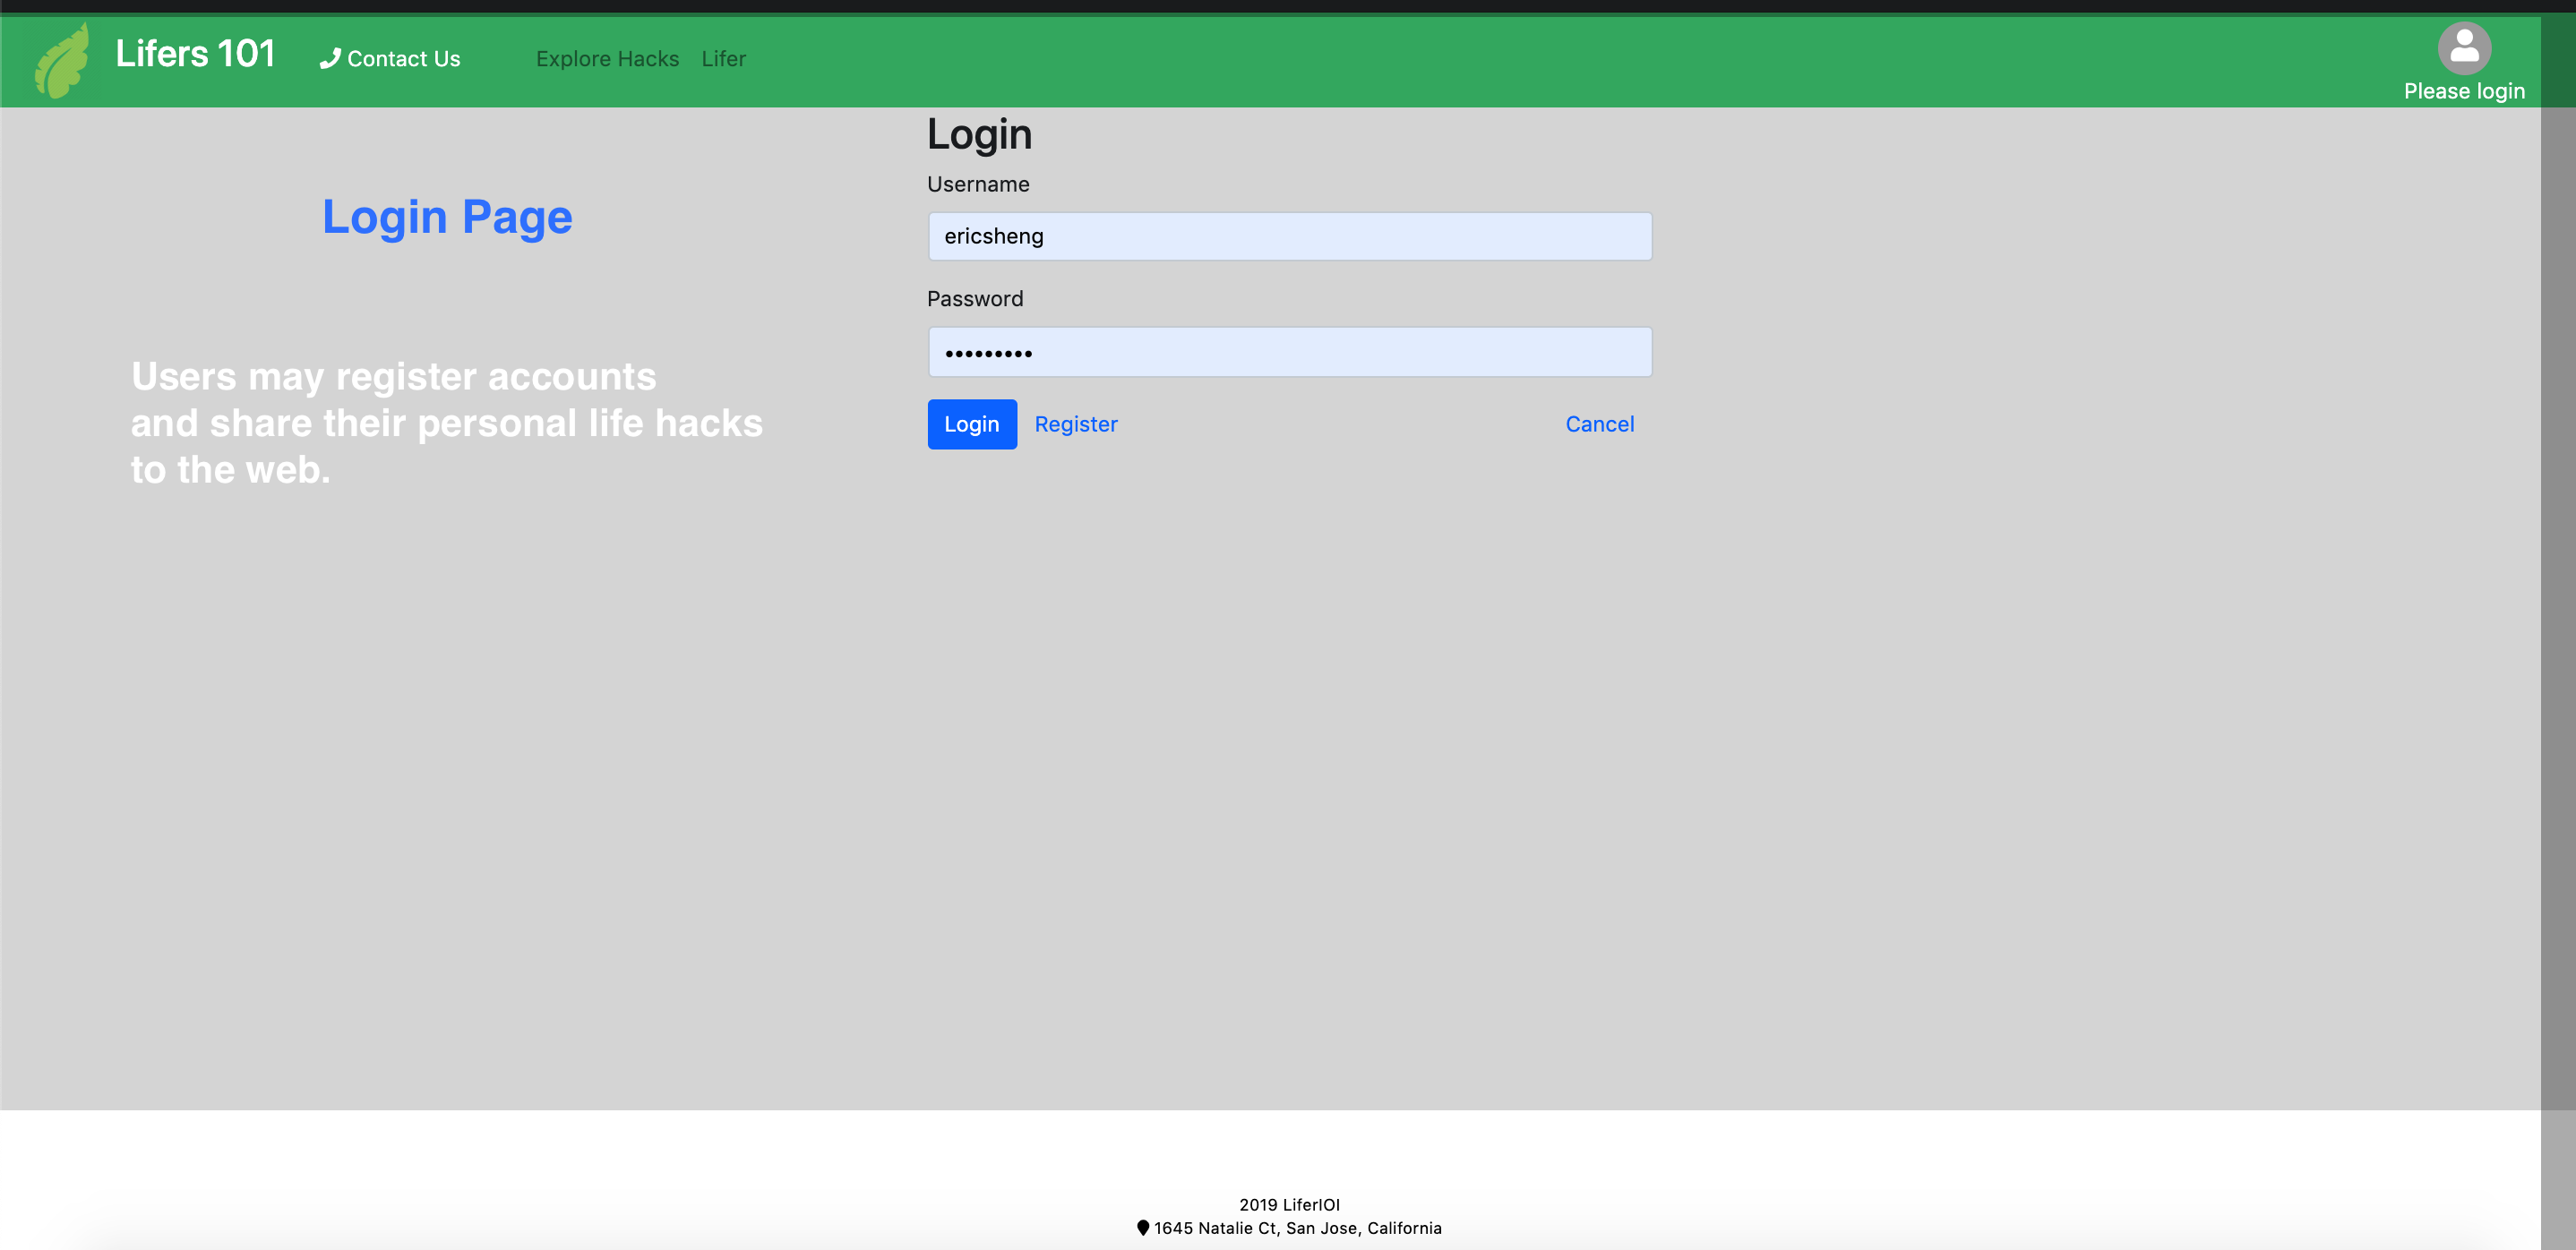Open the Lifers 101 brand link
This screenshot has height=1250, width=2576.
(195, 54)
